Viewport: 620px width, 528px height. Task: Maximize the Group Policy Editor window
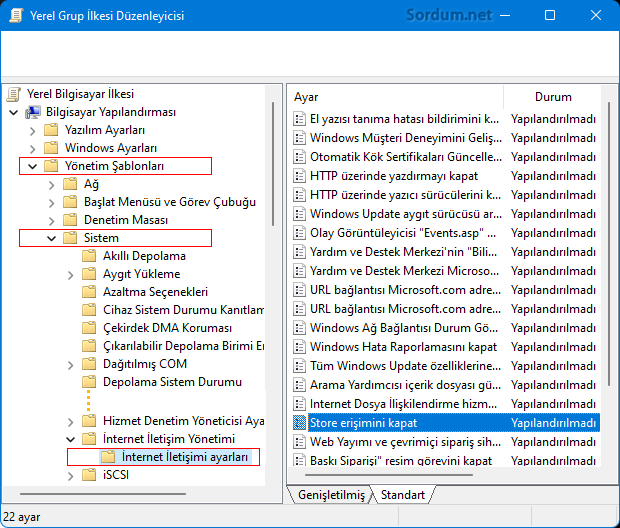tap(550, 15)
